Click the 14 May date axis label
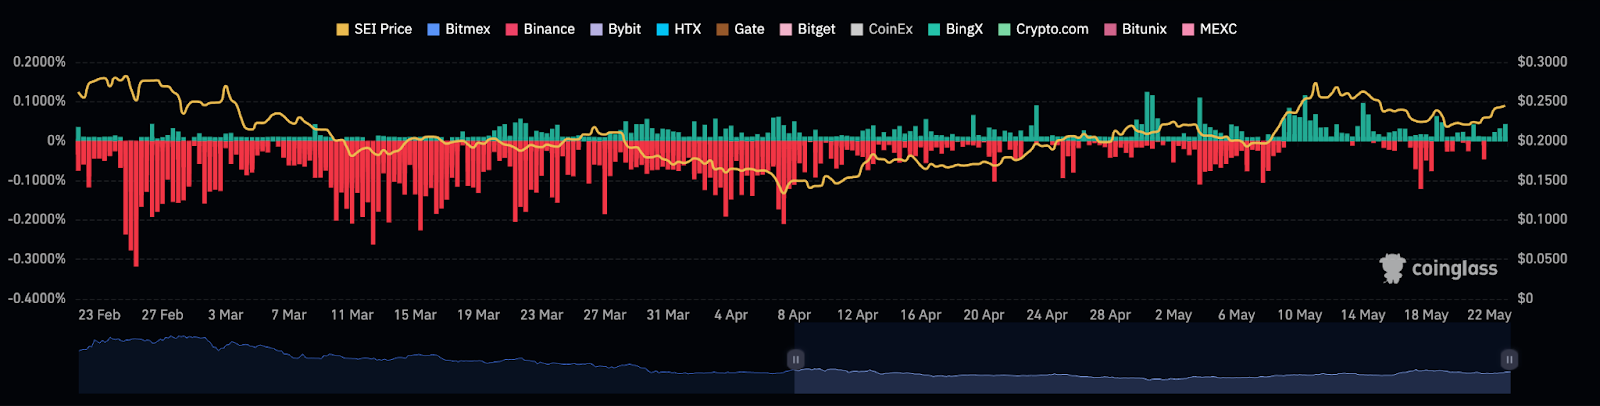1600x406 pixels. click(1363, 315)
